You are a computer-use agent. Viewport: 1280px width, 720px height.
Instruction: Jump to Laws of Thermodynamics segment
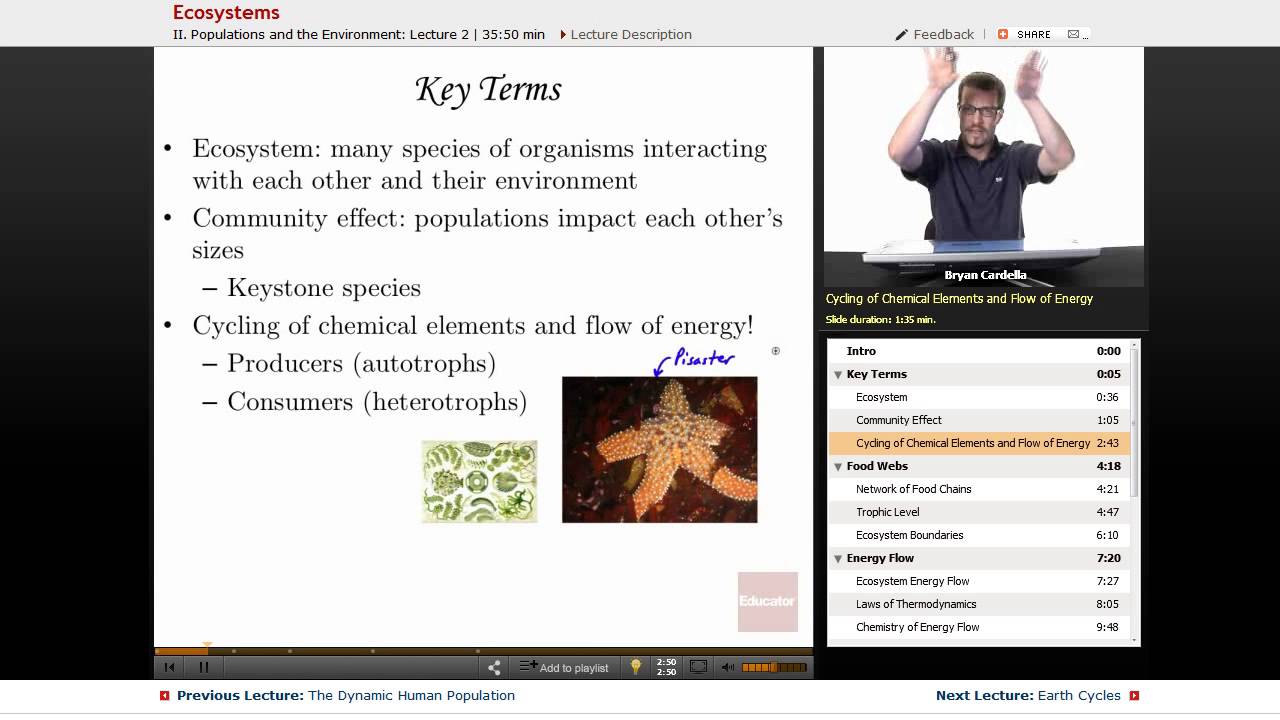pyautogui.click(x=979, y=604)
